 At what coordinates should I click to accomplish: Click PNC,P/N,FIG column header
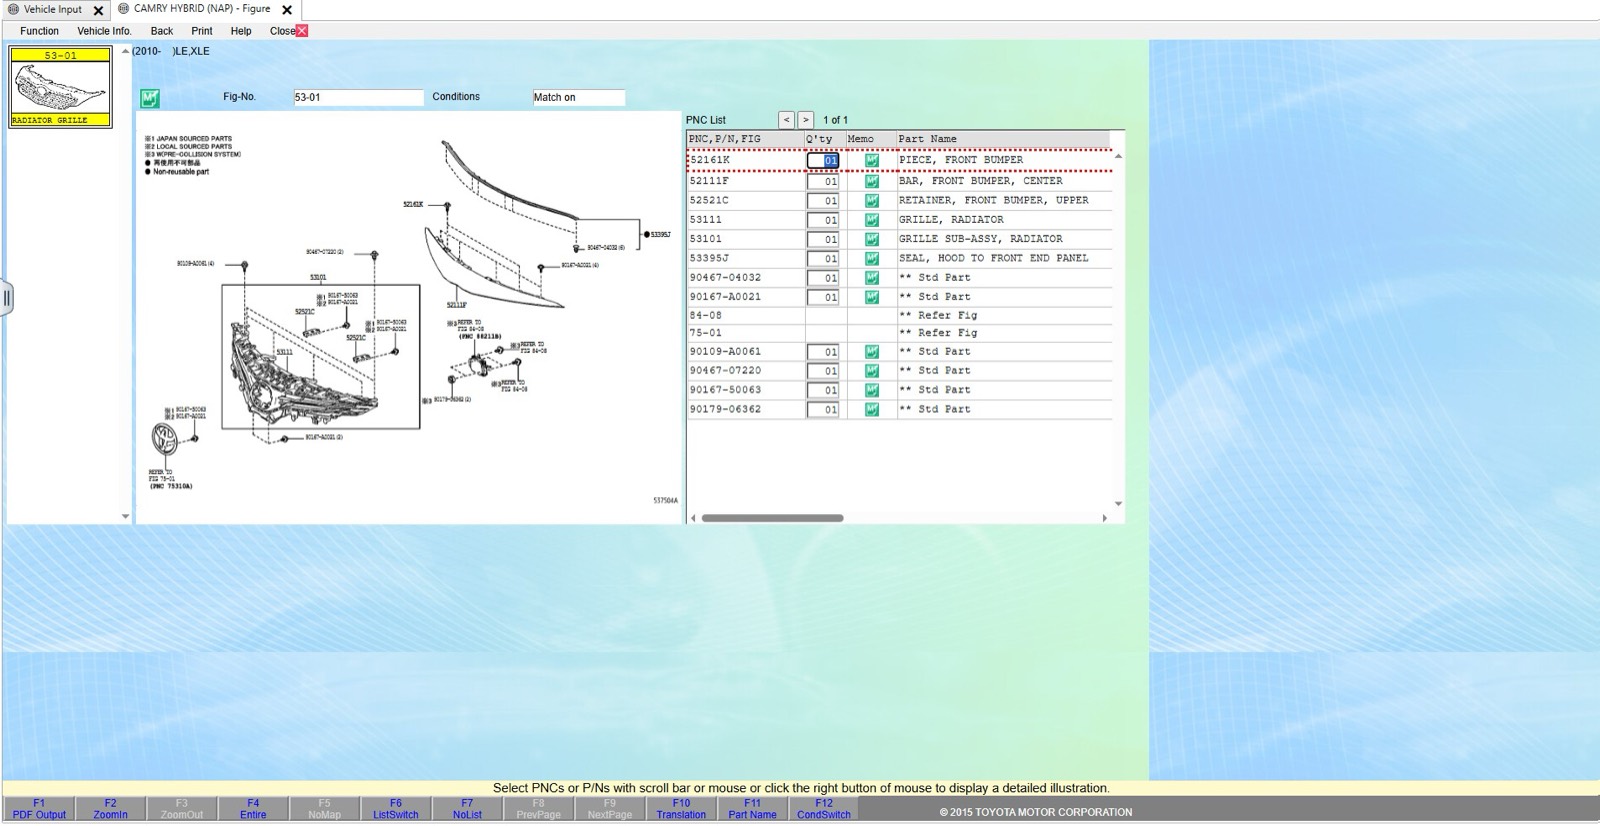pyautogui.click(x=745, y=139)
